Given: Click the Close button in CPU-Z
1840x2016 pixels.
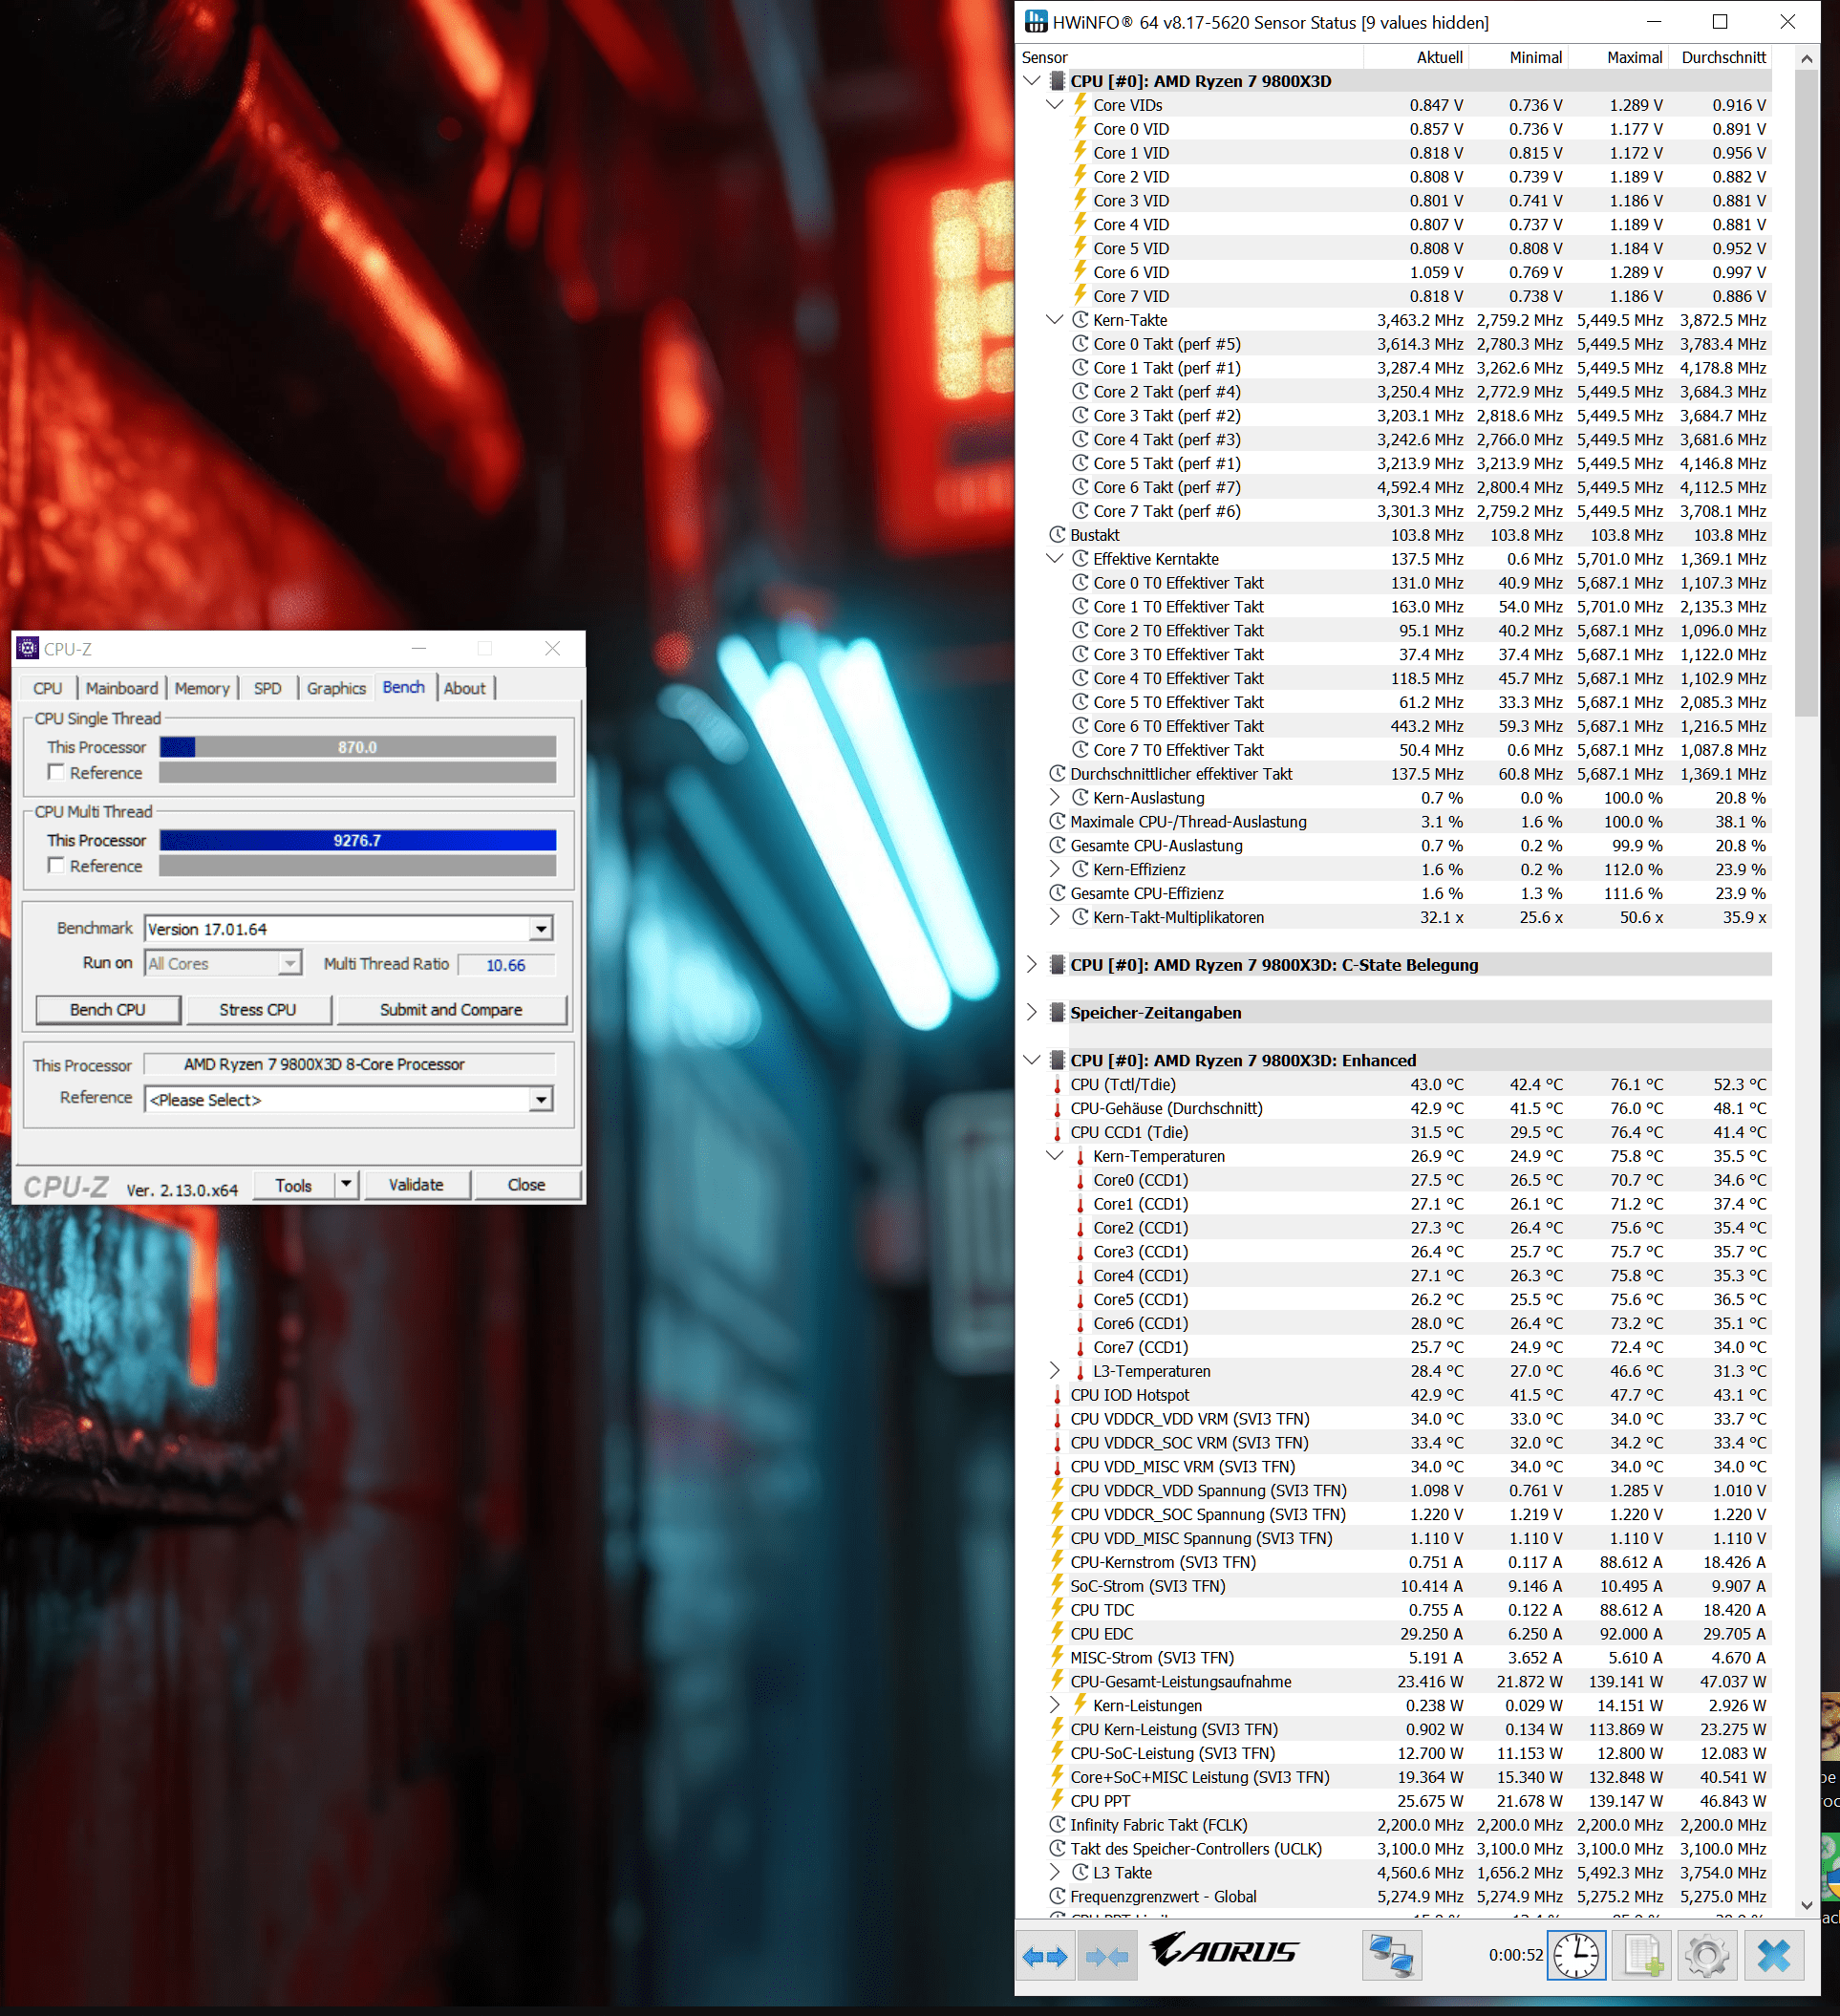Looking at the screenshot, I should (x=526, y=1185).
